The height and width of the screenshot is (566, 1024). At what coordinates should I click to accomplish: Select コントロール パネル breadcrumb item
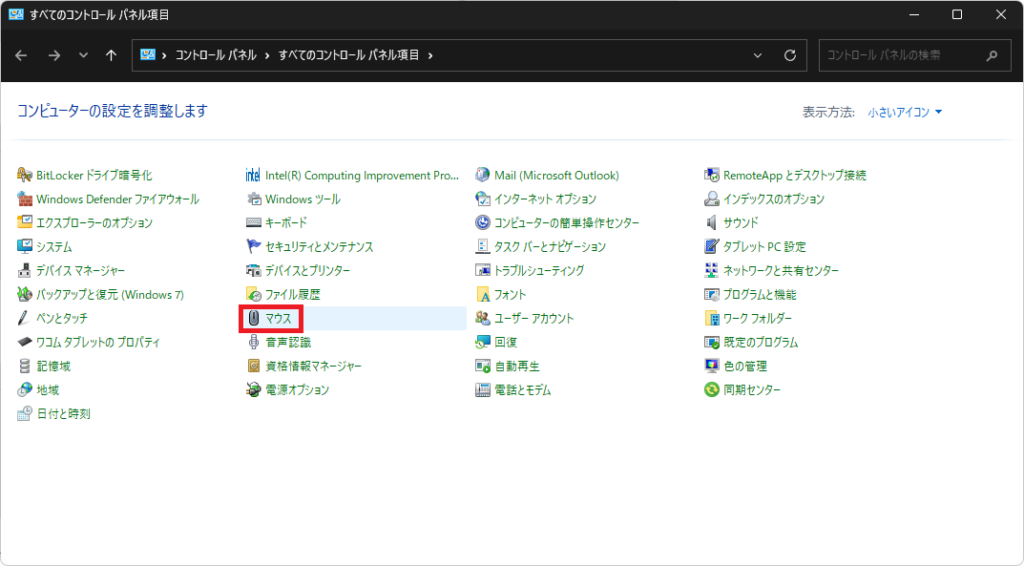216,56
